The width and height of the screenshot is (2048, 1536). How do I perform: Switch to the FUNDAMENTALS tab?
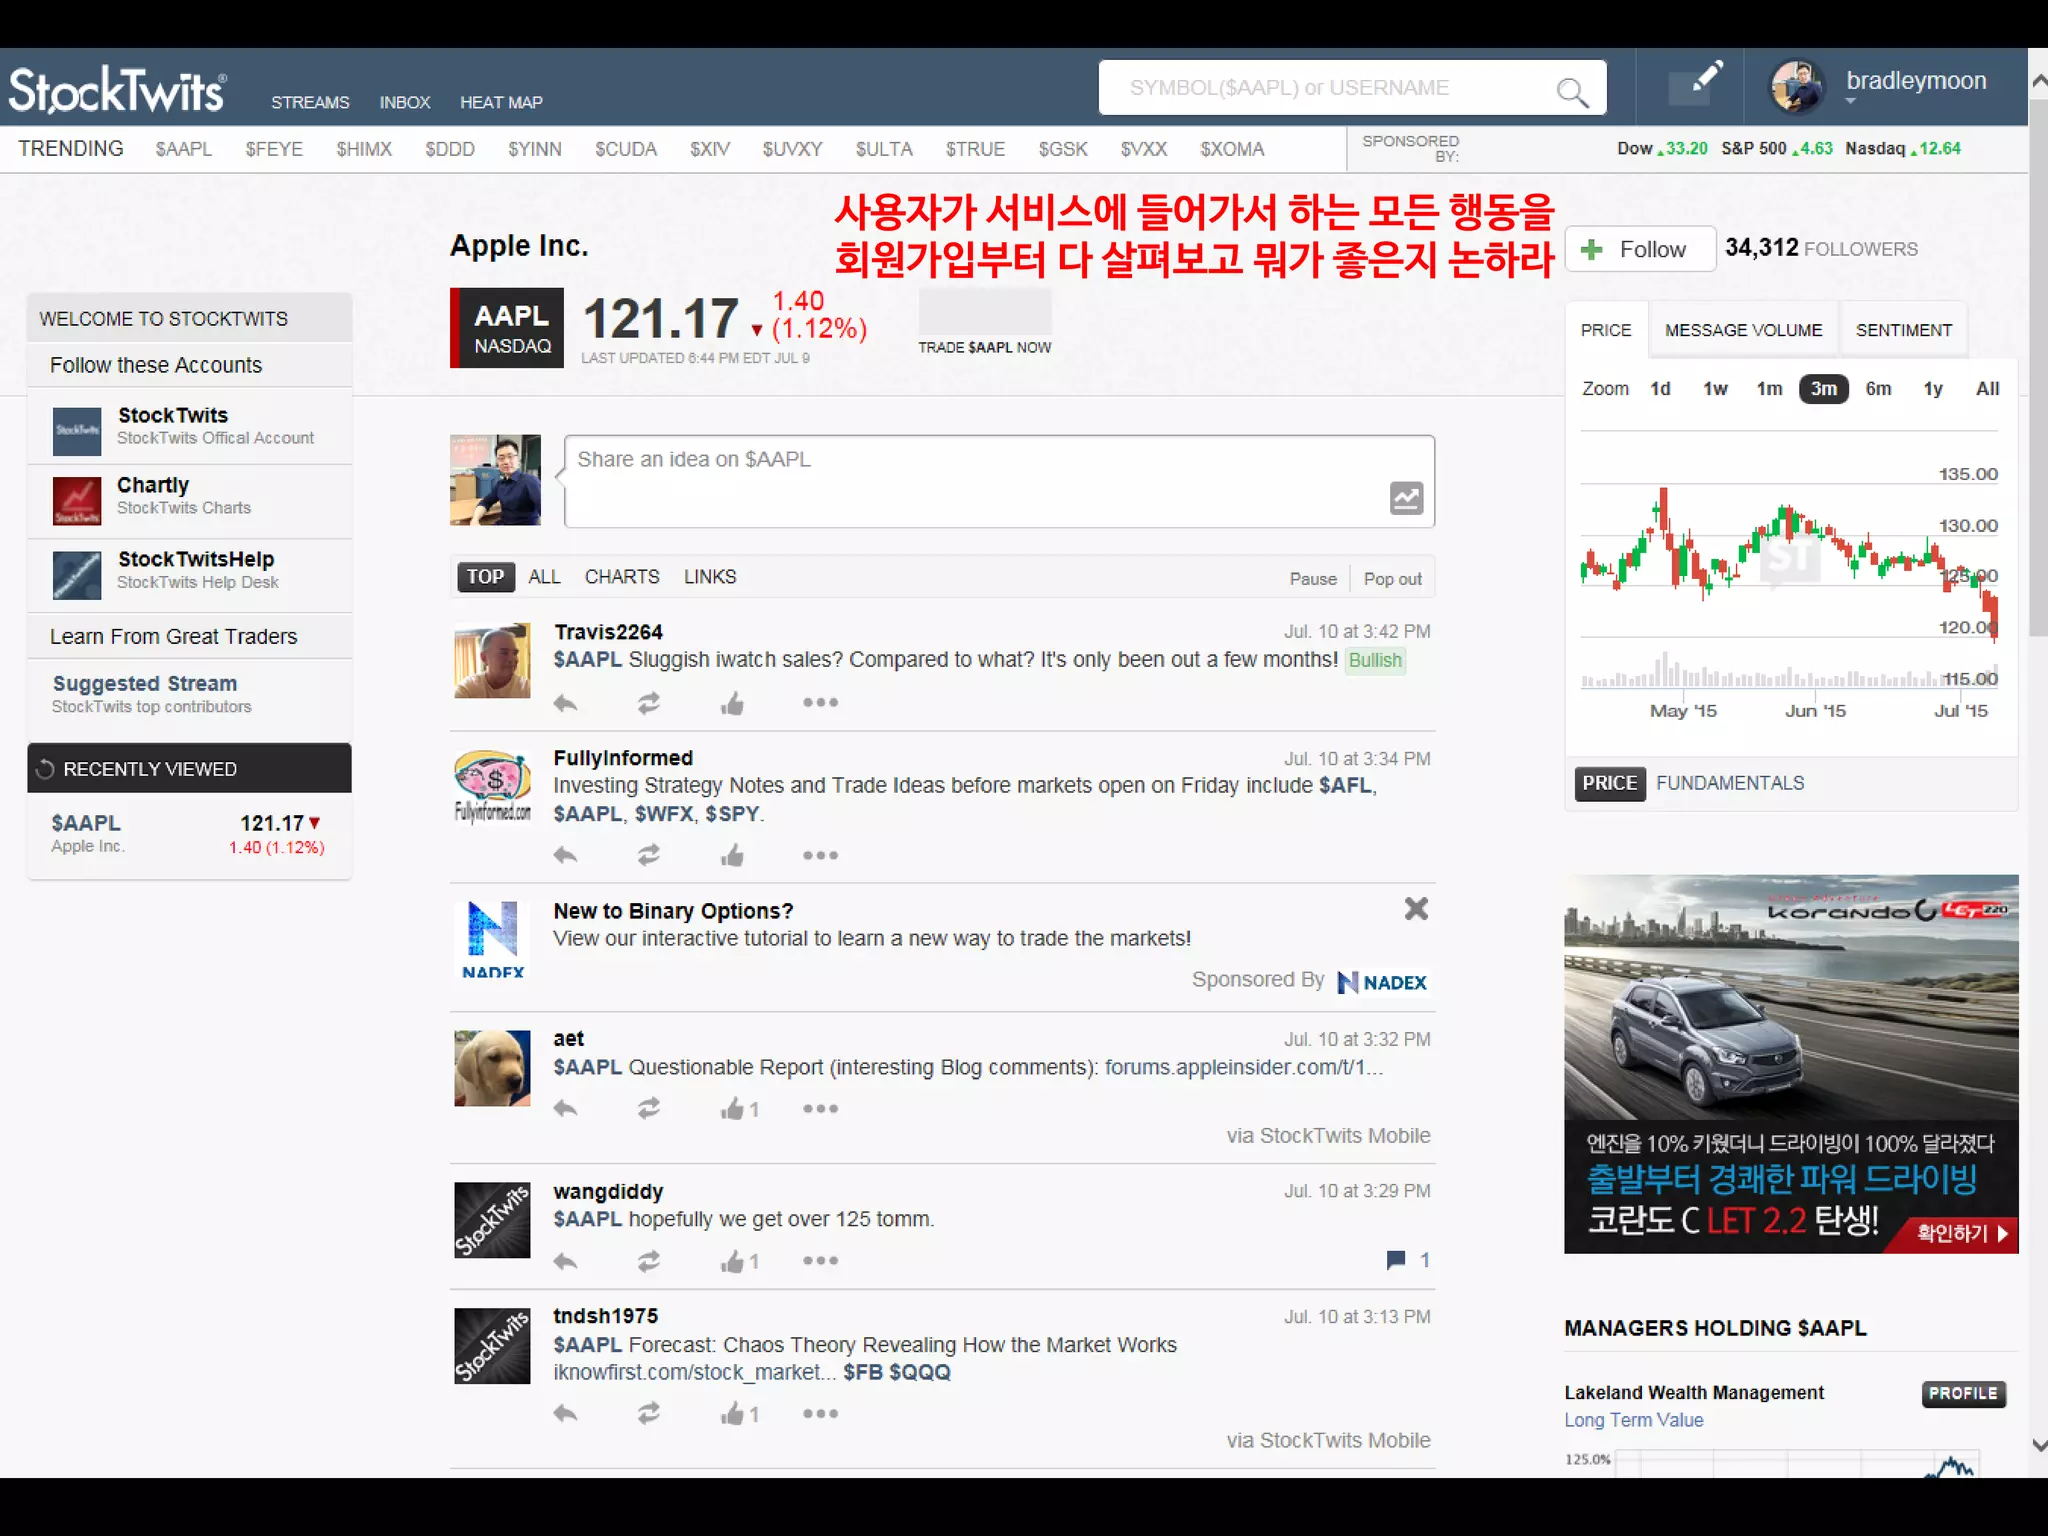[x=1730, y=783]
